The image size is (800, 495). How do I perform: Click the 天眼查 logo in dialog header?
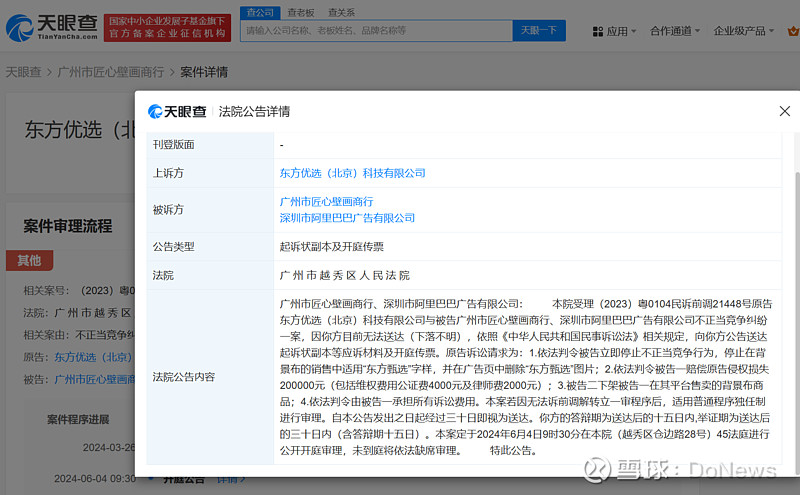(x=177, y=111)
